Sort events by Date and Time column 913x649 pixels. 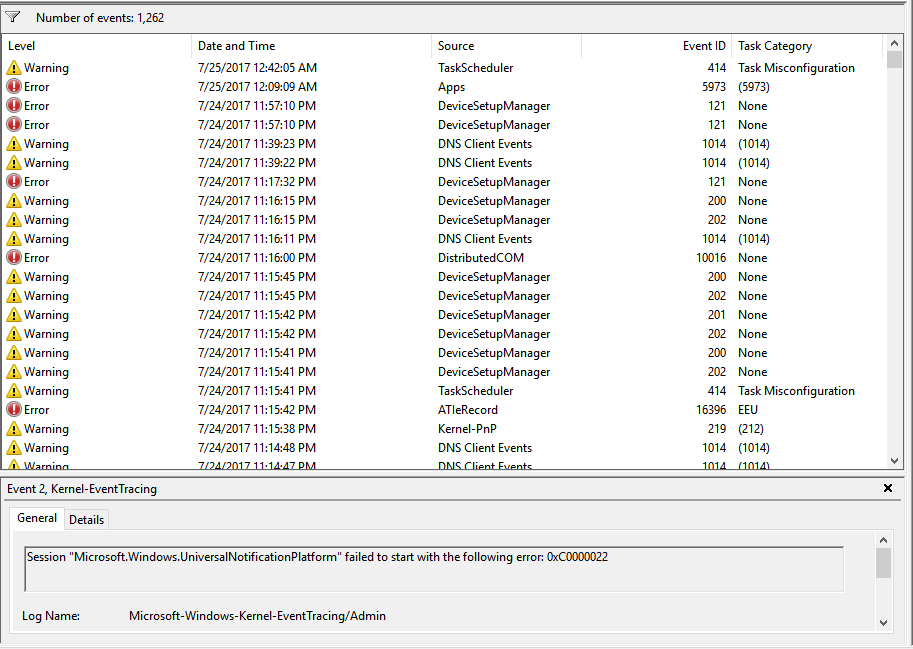pos(311,46)
